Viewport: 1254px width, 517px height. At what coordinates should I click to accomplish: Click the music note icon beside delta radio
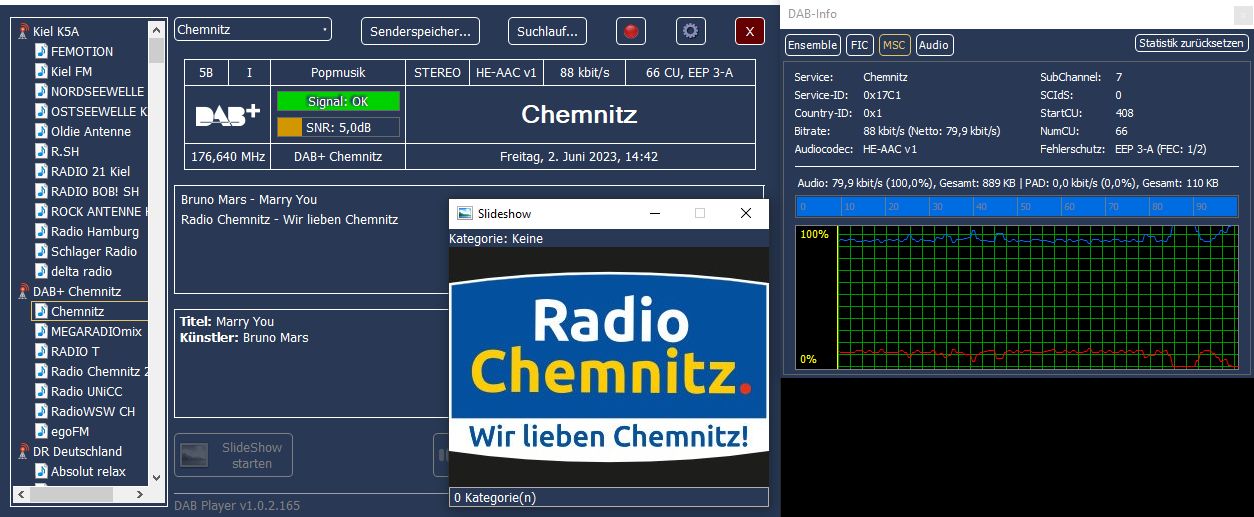[41, 271]
